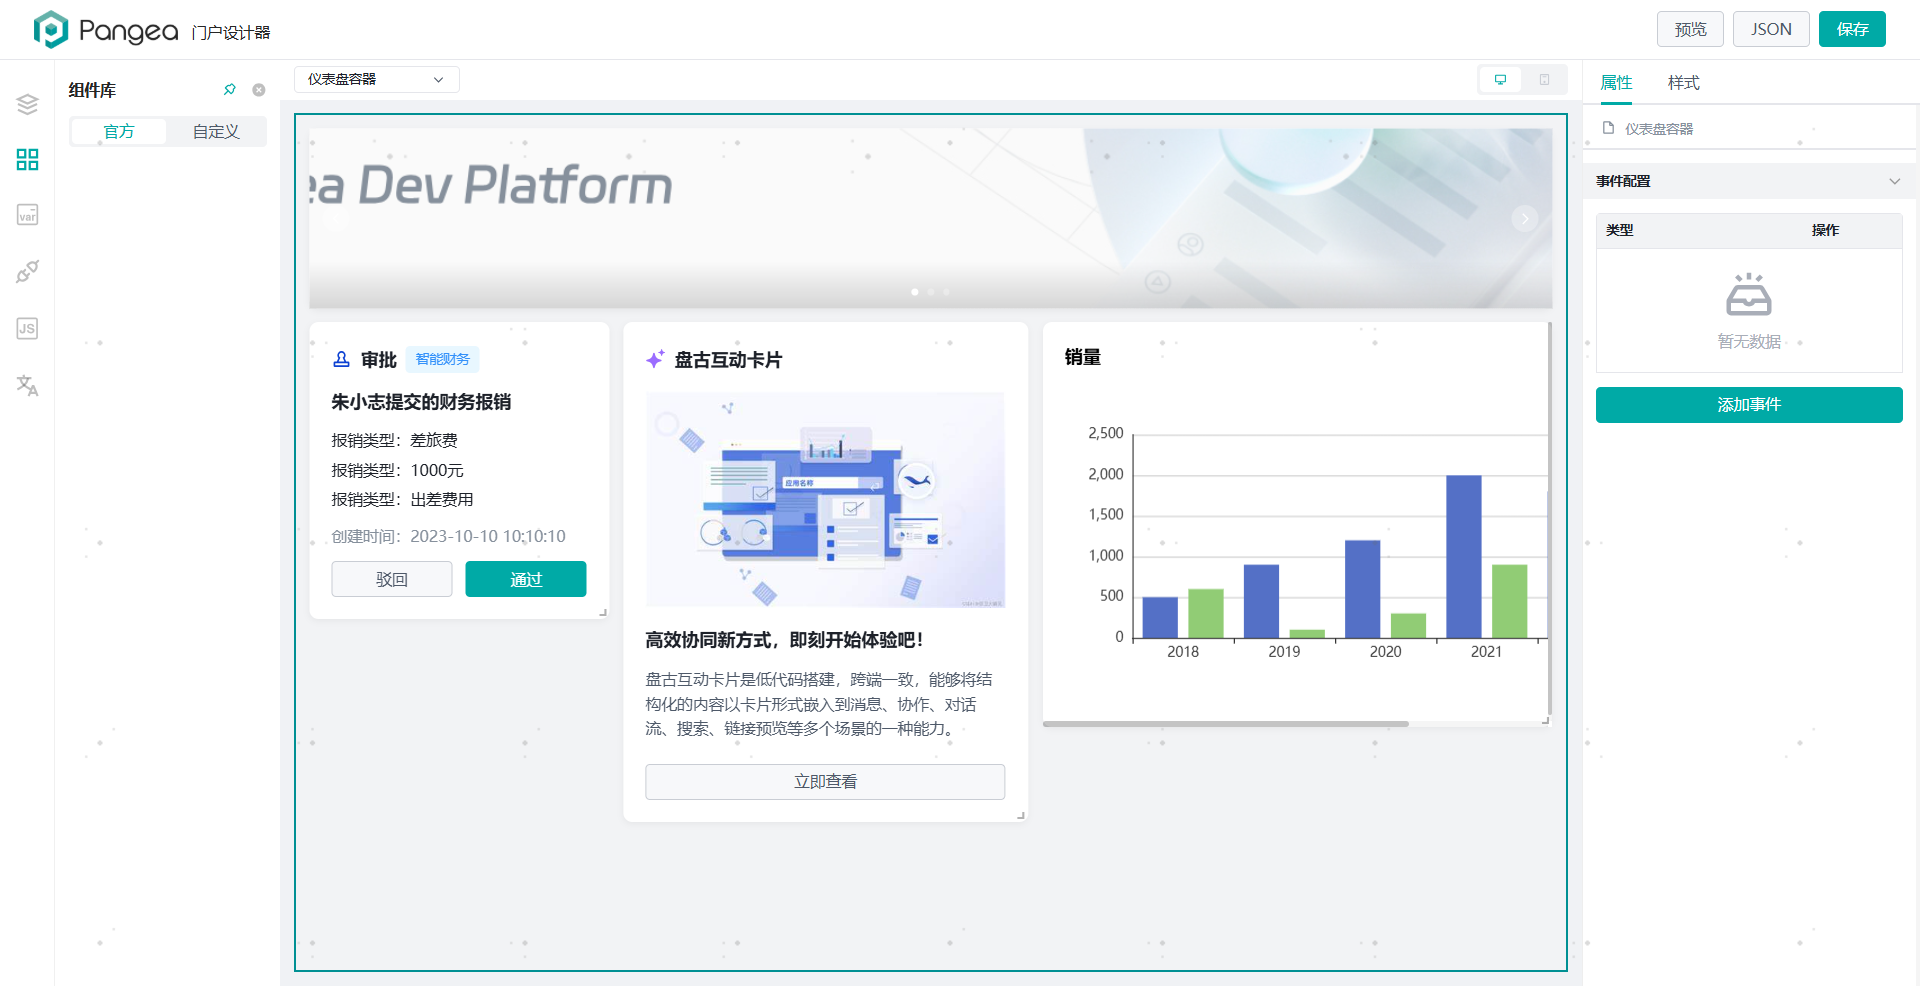Click the 驳回 button
The image size is (1920, 989).
392,579
